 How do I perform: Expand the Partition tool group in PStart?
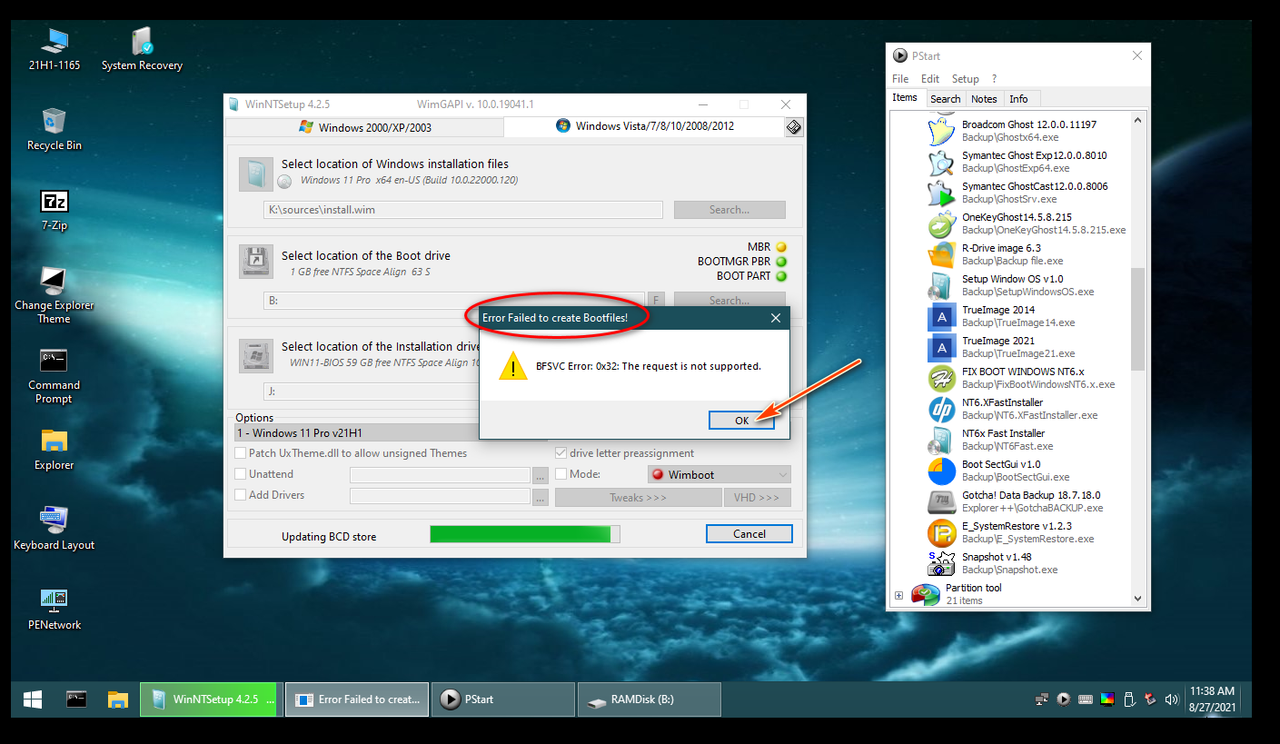pos(898,595)
